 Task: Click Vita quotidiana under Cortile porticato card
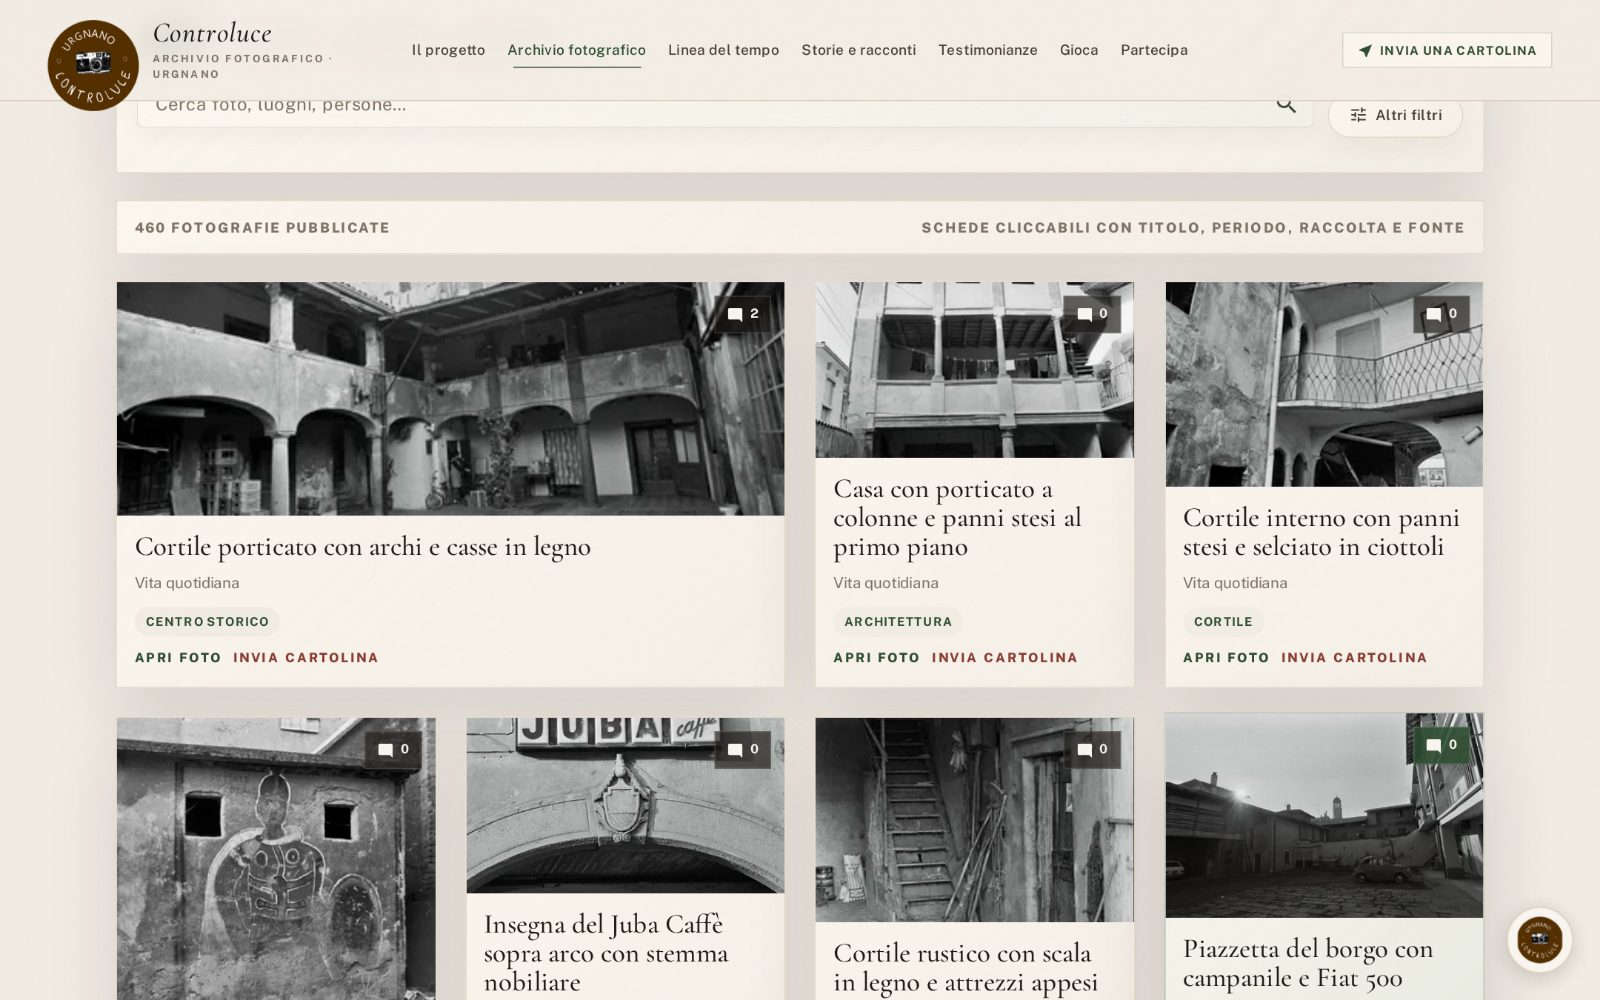(x=187, y=583)
